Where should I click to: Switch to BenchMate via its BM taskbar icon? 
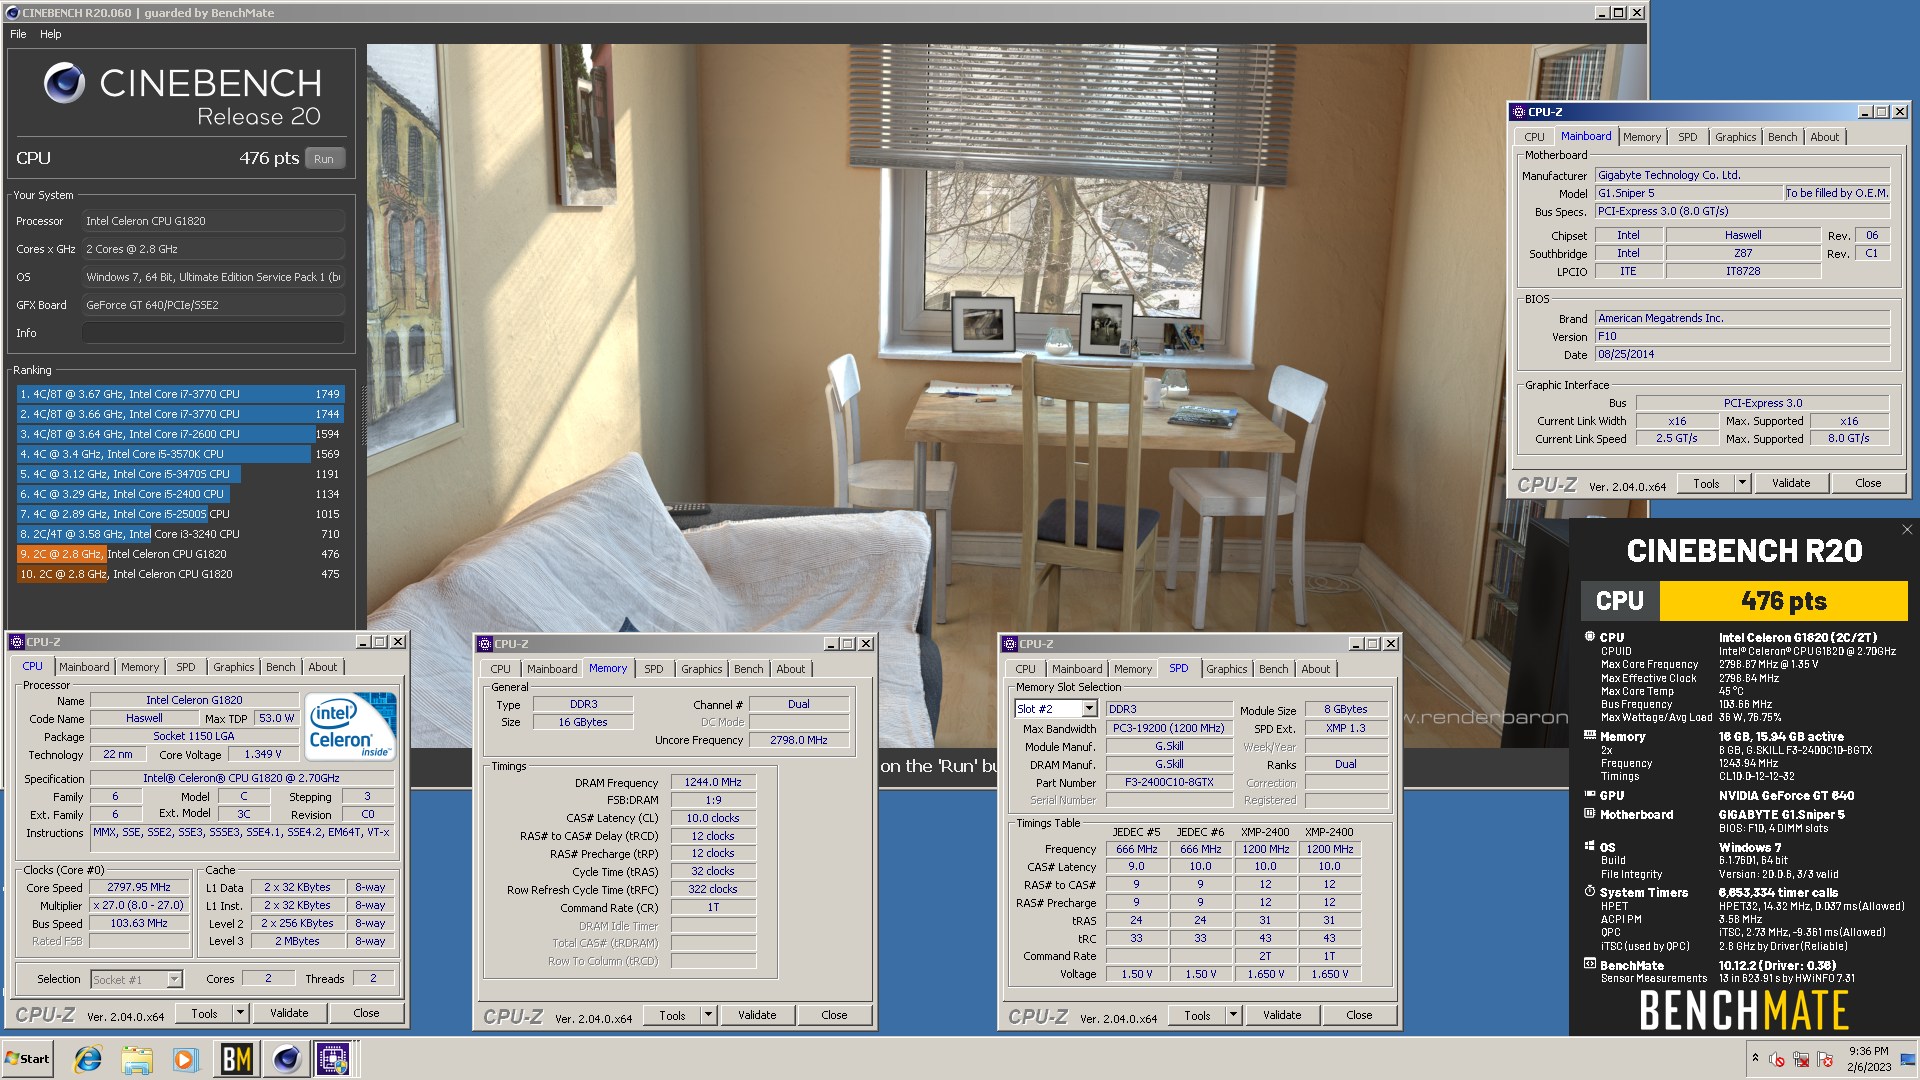click(236, 1058)
